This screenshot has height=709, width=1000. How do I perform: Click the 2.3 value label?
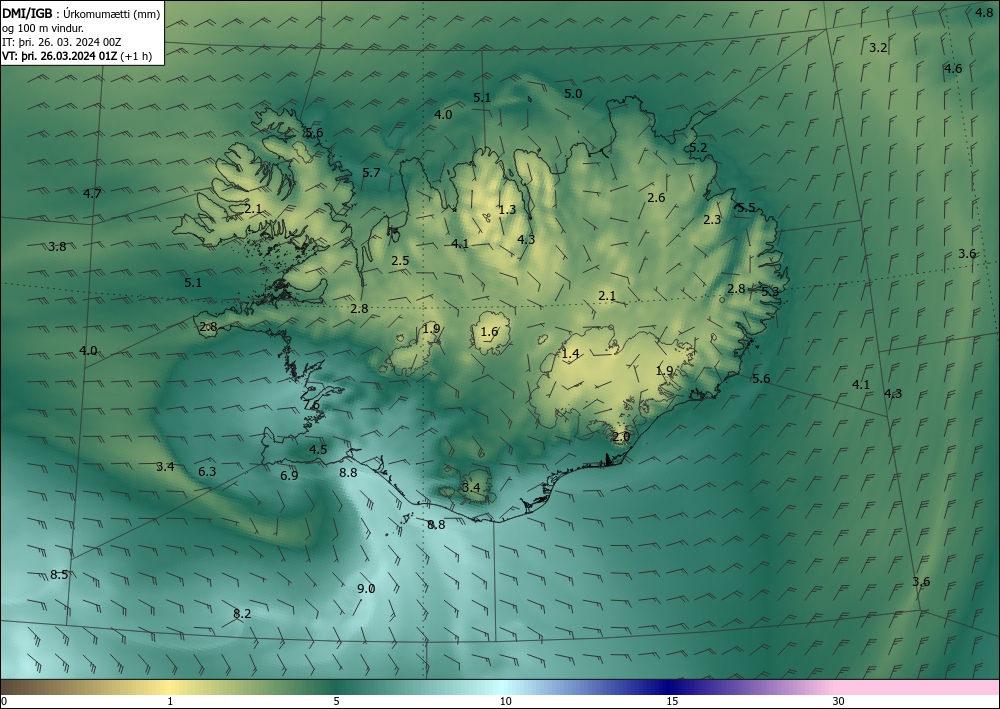click(x=712, y=220)
